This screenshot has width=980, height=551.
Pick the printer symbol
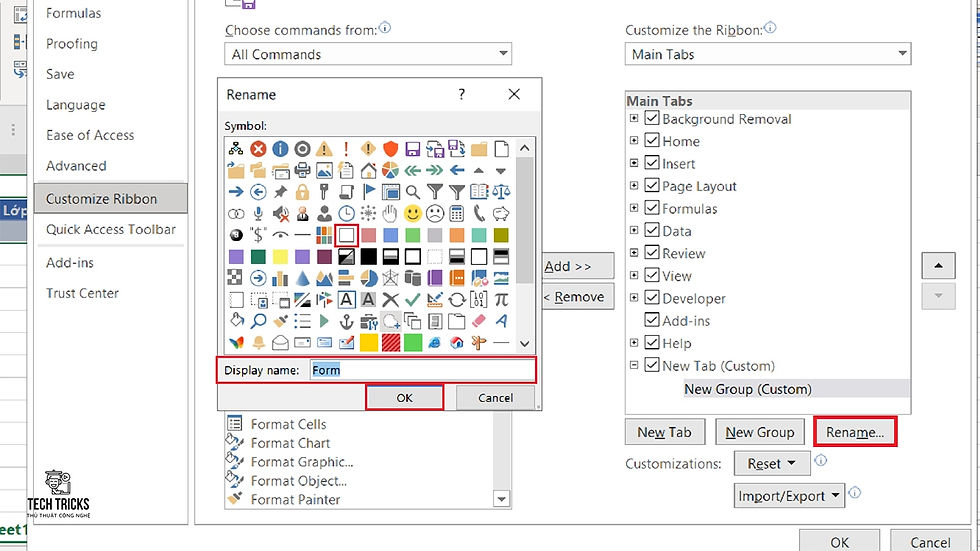[x=302, y=170]
